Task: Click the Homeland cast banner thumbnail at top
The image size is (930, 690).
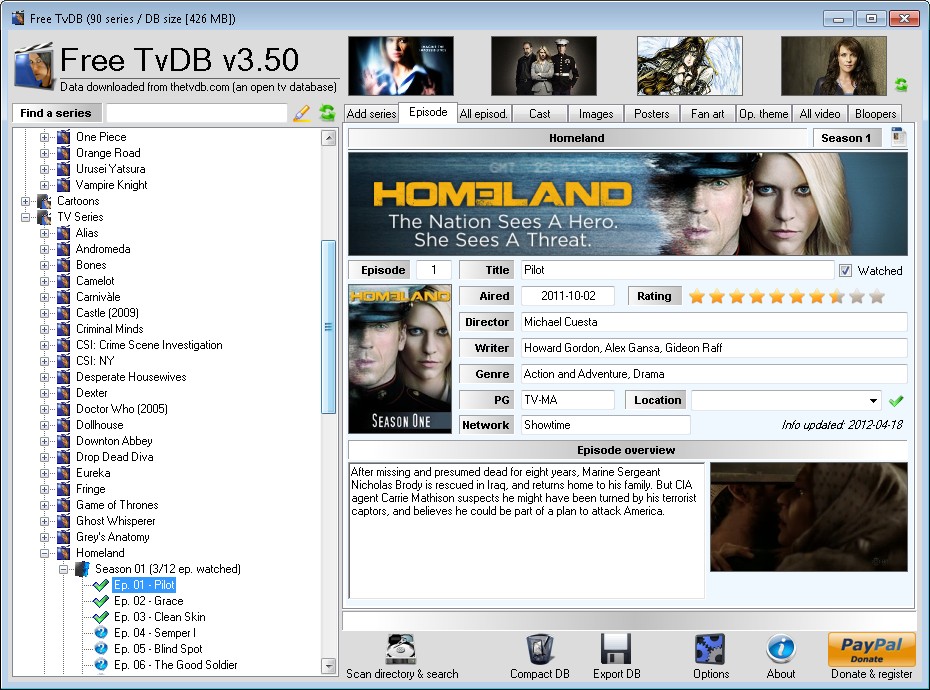Action: [543, 66]
